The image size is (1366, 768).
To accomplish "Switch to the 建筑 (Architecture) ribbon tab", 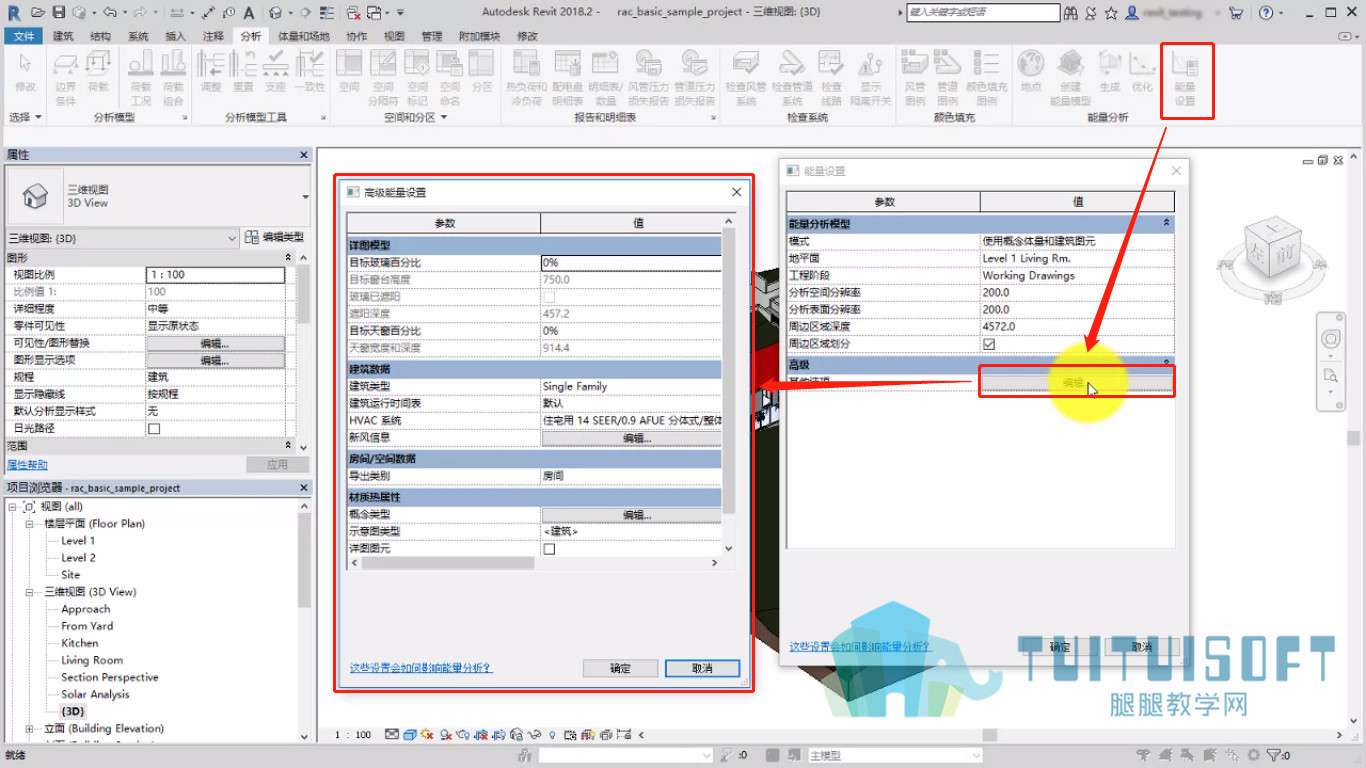I will [63, 36].
